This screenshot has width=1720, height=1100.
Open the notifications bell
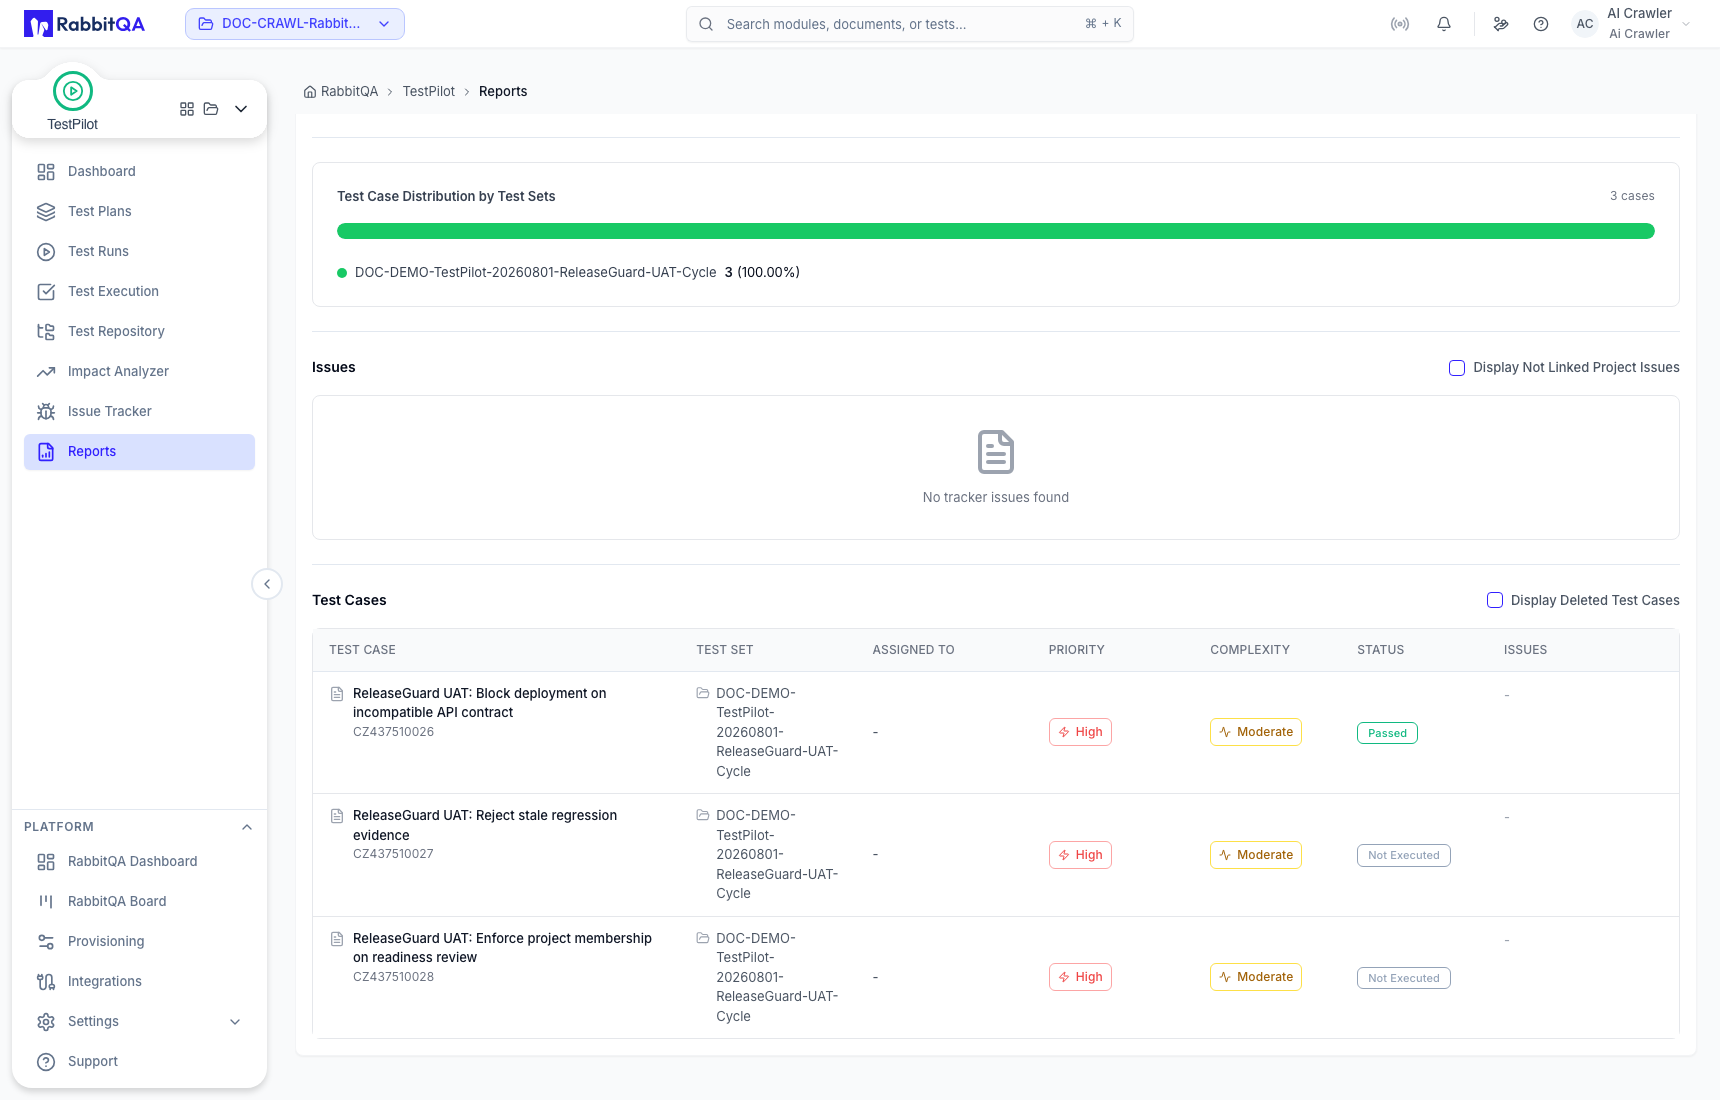tap(1444, 24)
